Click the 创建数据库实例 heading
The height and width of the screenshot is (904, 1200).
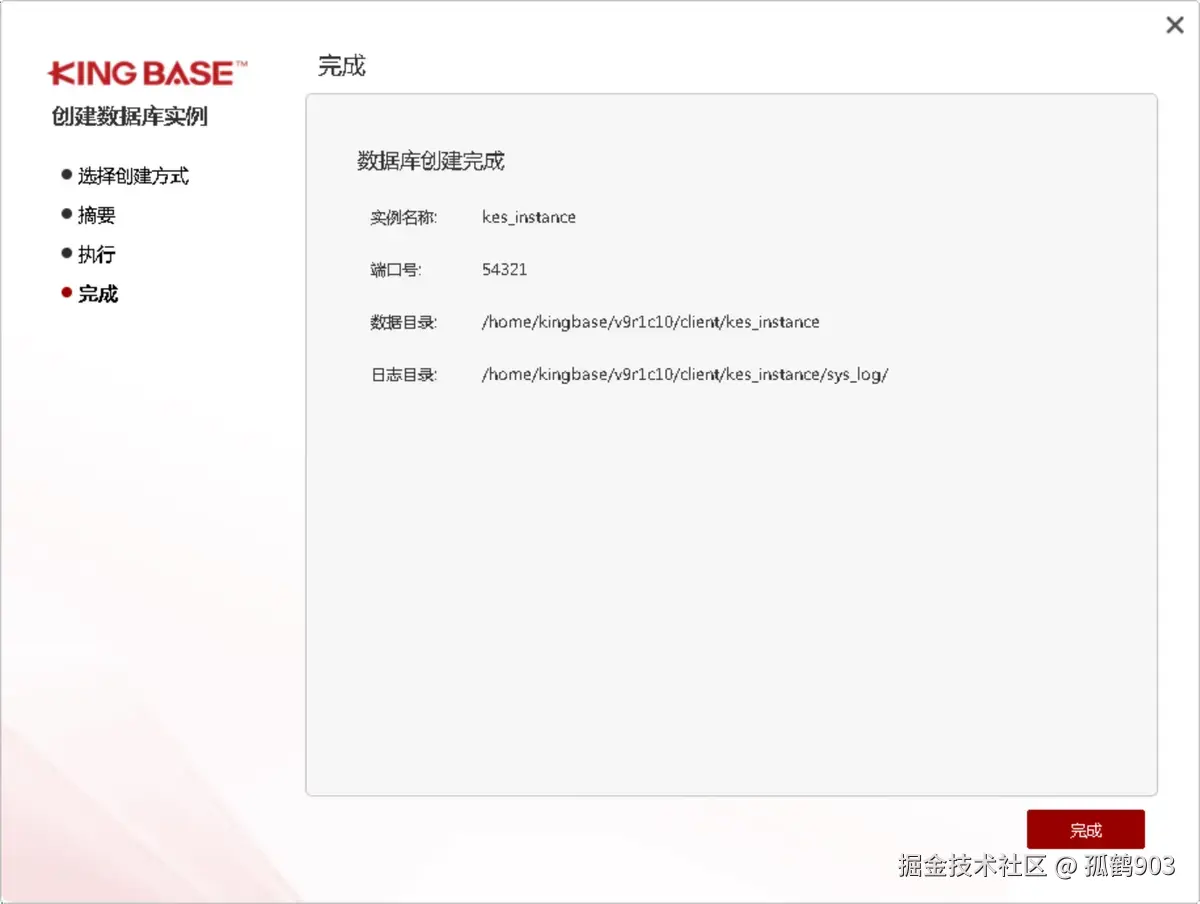point(129,116)
